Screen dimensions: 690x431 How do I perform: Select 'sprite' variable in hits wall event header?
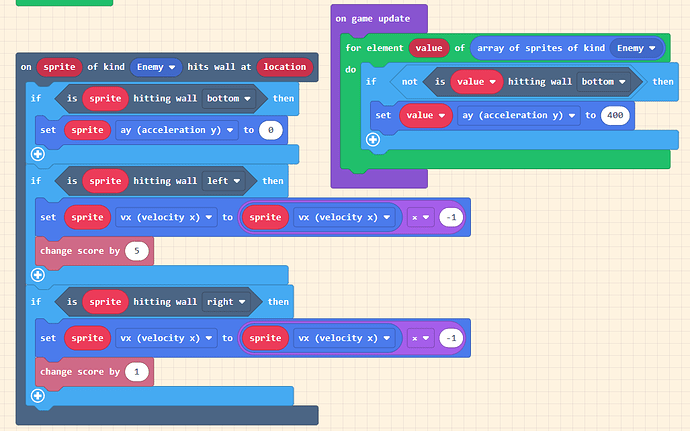click(59, 67)
